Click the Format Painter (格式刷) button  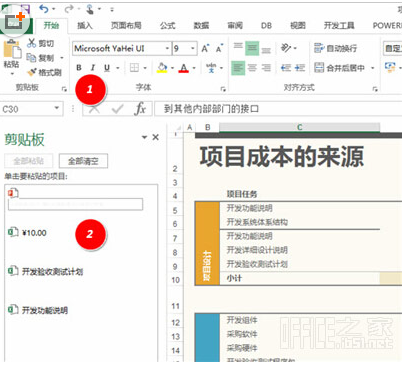[44, 72]
